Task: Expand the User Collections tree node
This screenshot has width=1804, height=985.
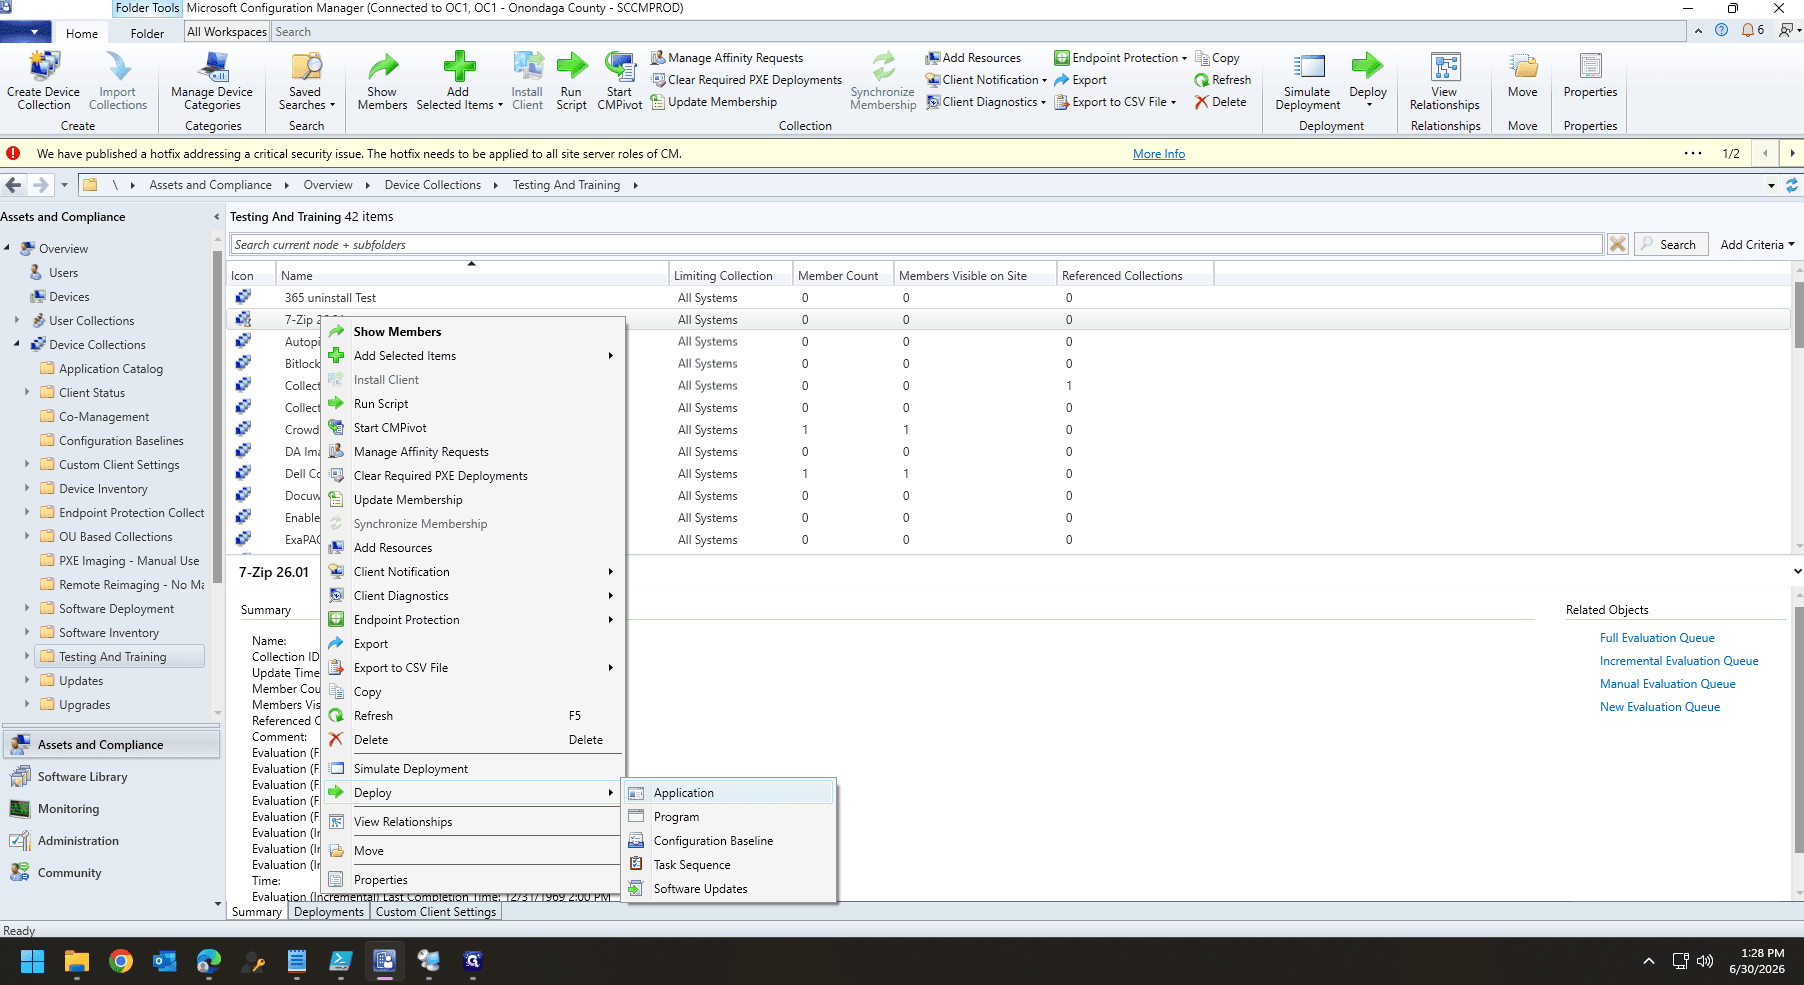Action: pyautogui.click(x=17, y=320)
